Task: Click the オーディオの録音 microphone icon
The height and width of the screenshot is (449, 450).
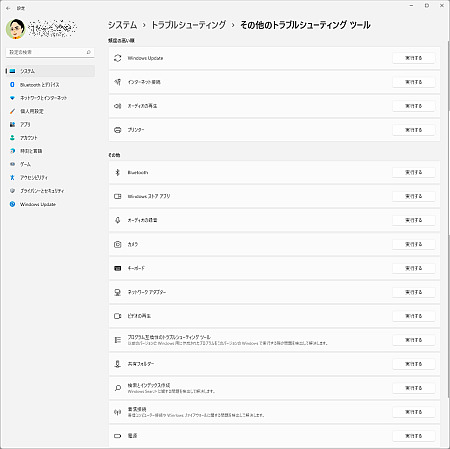Action: point(118,220)
